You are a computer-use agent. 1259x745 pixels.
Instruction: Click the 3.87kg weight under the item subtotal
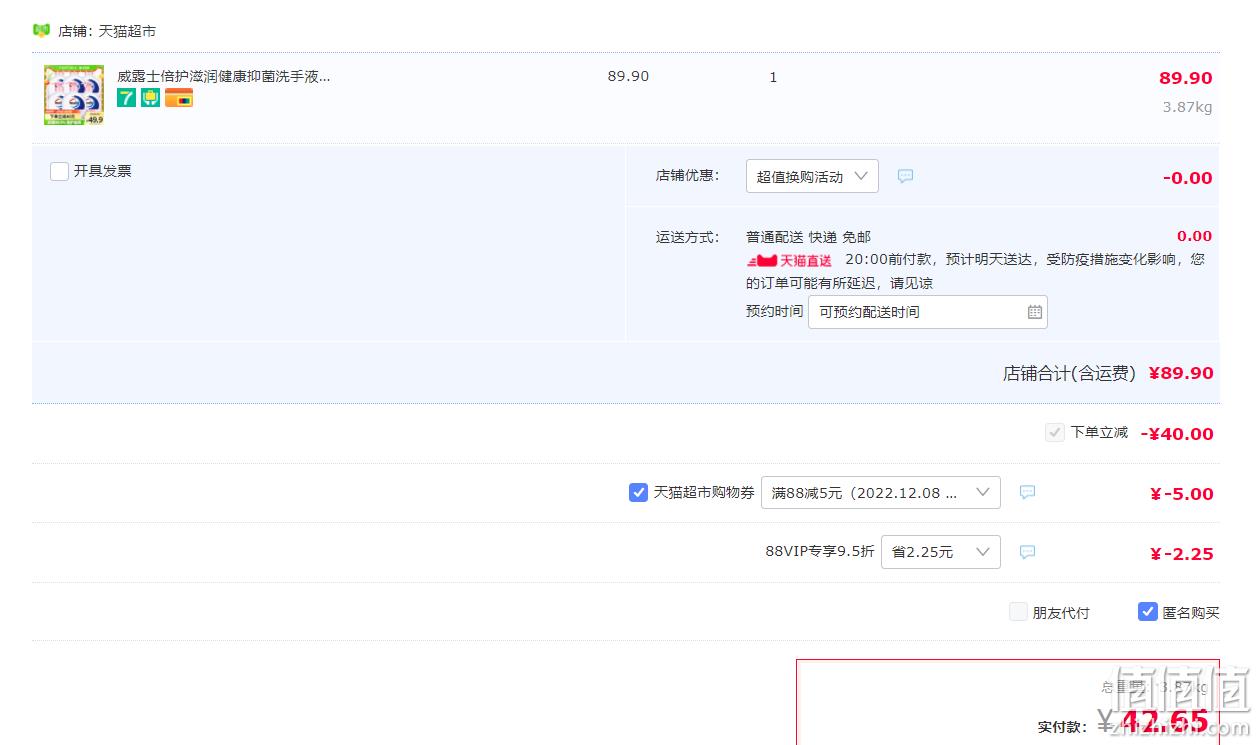coord(1187,107)
